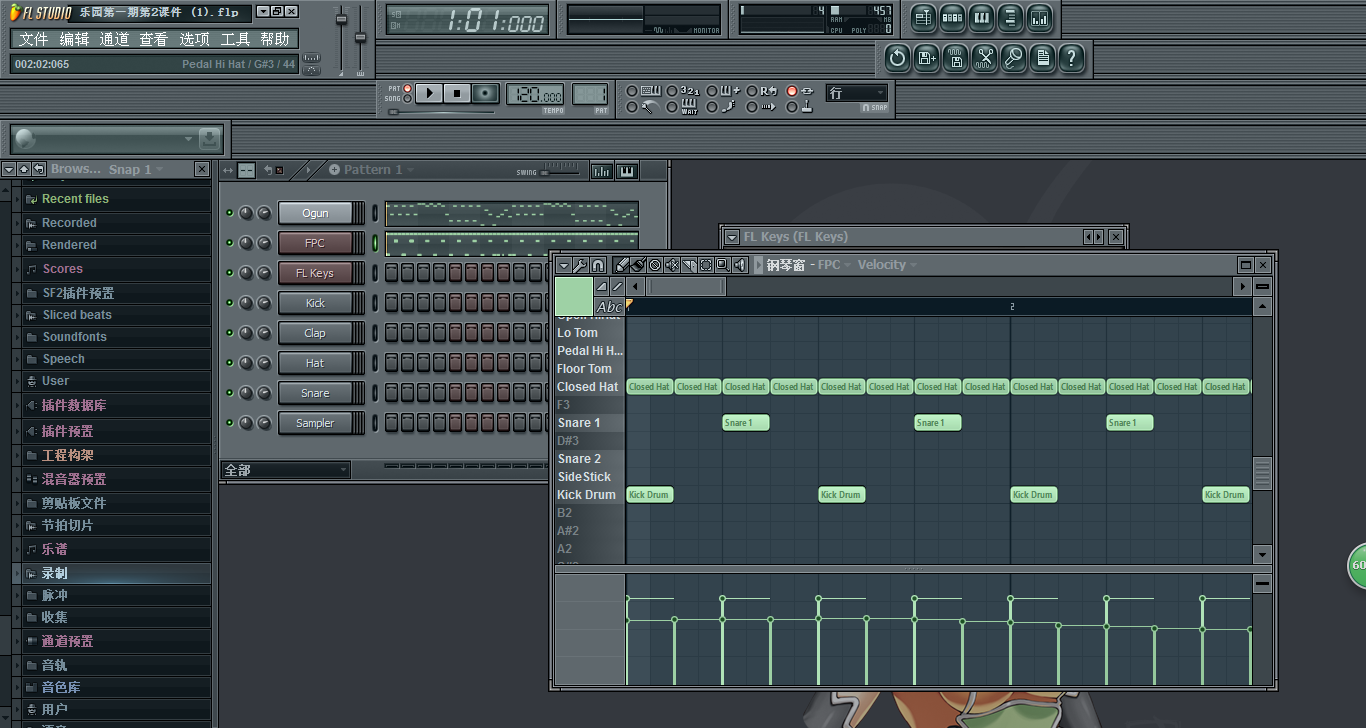Start playback with the play button
This screenshot has width=1366, height=728.
pyautogui.click(x=429, y=93)
